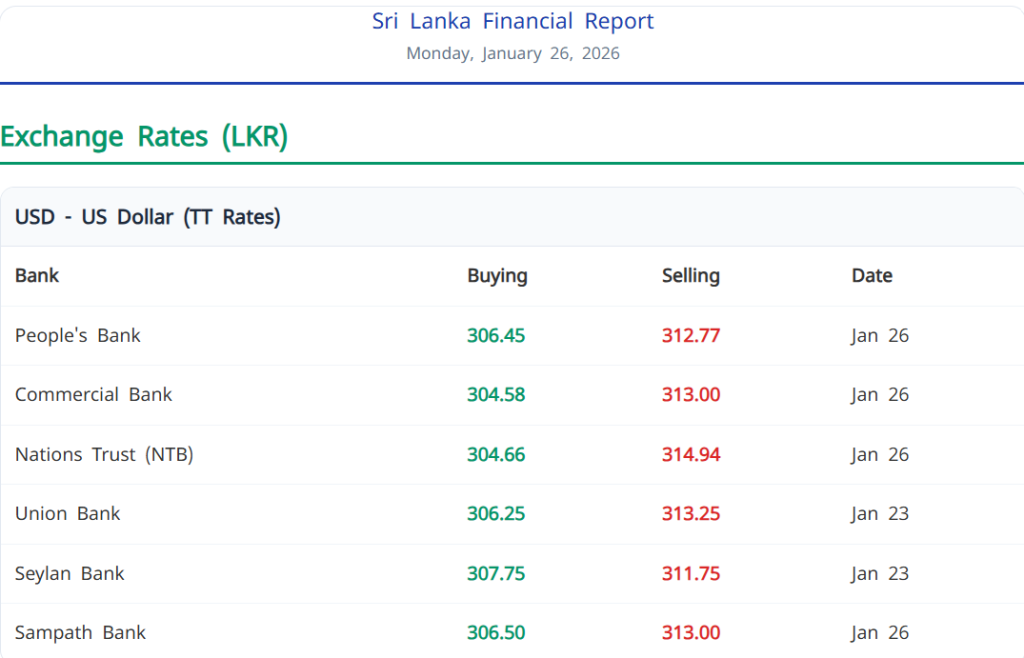Screen dimensions: 1024x658
Task: Click Union Bank selling rate 313.25
Action: 691,514
